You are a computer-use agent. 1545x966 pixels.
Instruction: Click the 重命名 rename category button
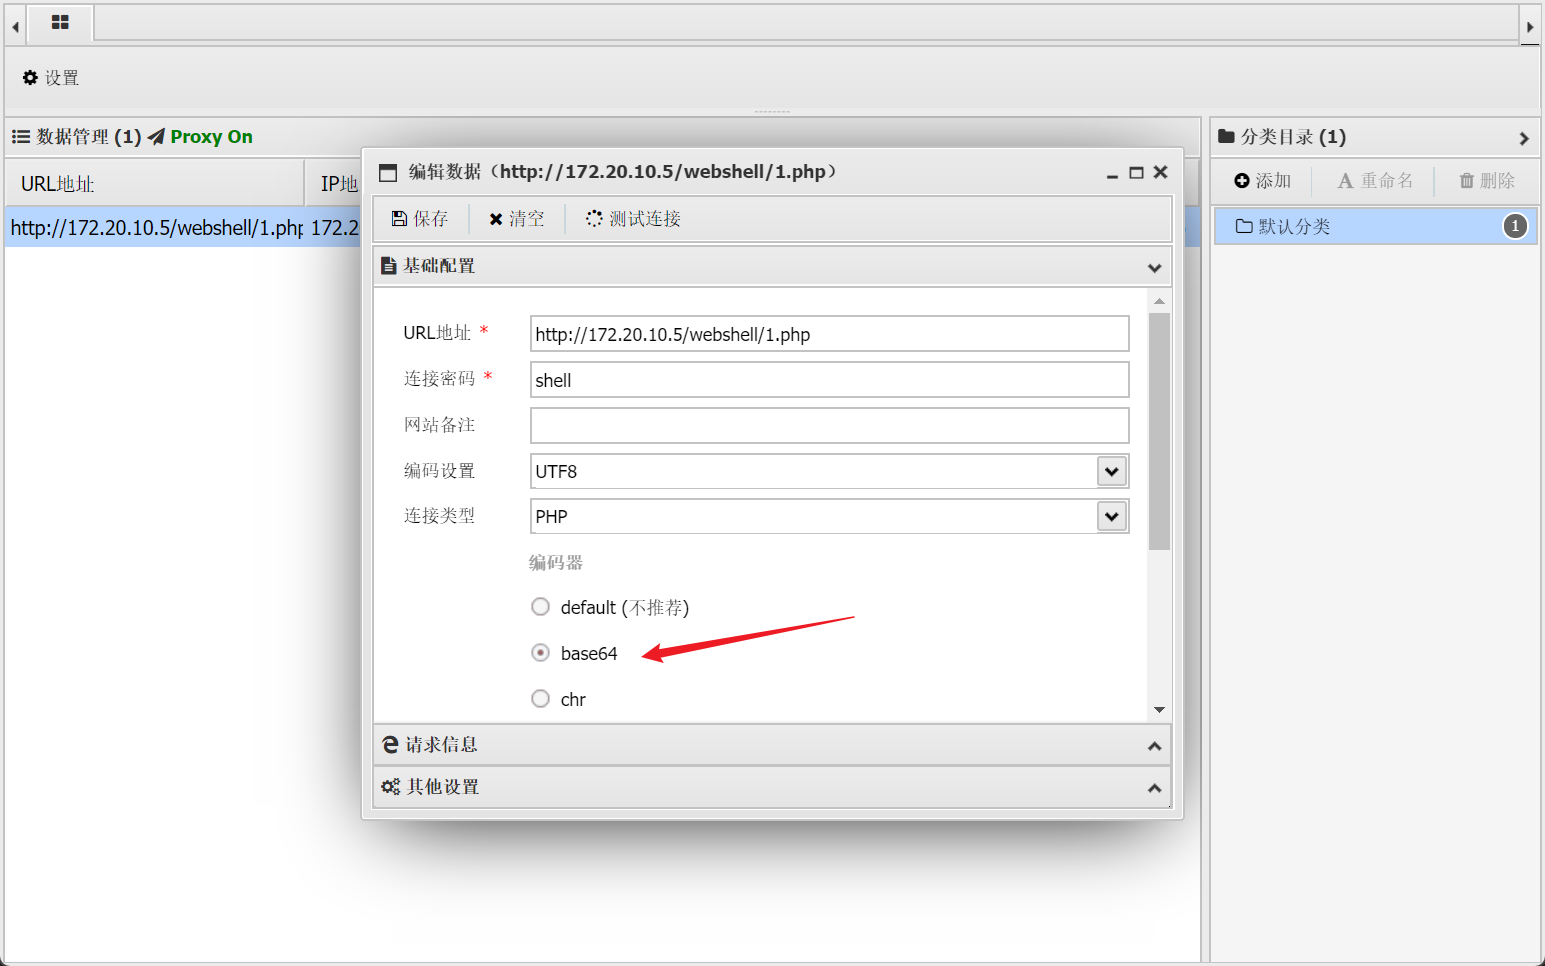[1375, 181]
